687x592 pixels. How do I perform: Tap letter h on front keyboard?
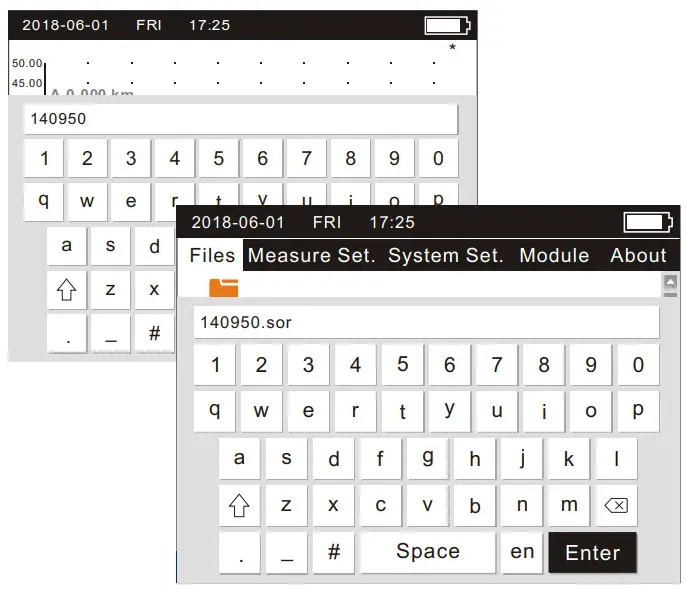click(x=475, y=458)
